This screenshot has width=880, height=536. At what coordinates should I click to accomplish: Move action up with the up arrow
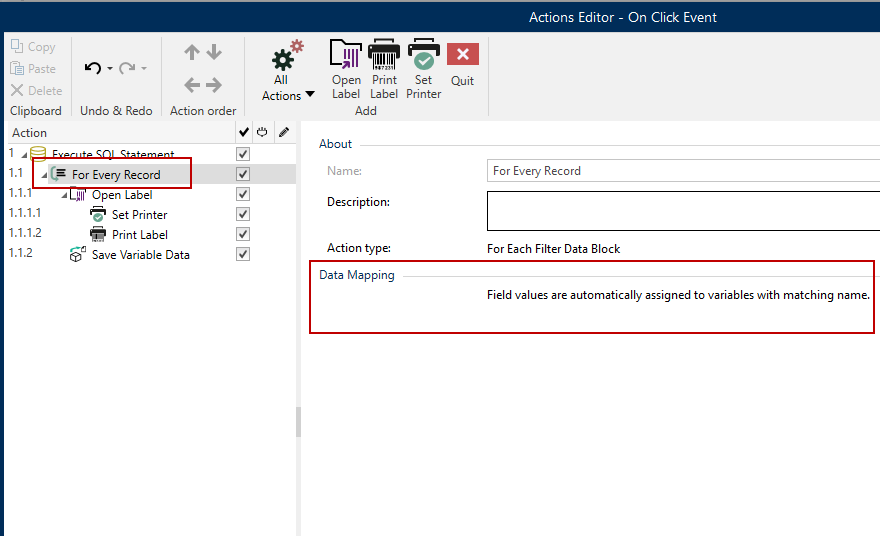[192, 53]
